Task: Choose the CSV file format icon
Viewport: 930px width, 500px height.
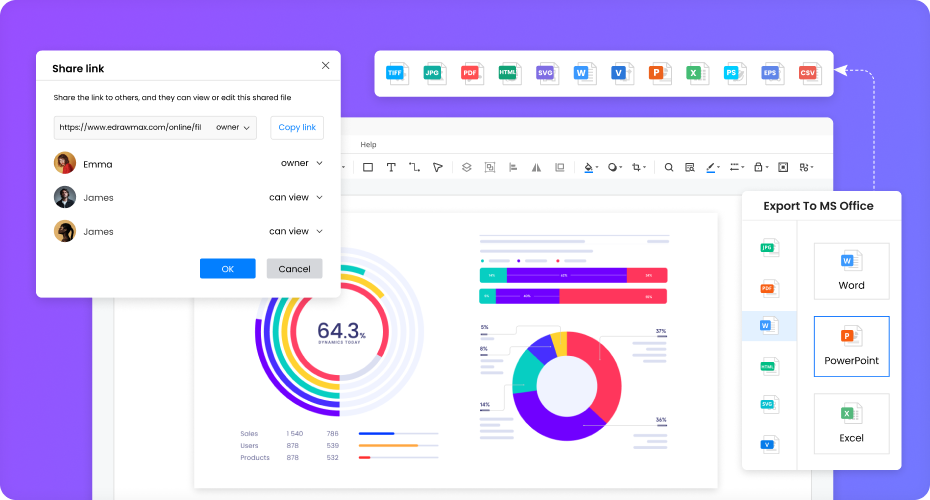Action: (x=807, y=72)
